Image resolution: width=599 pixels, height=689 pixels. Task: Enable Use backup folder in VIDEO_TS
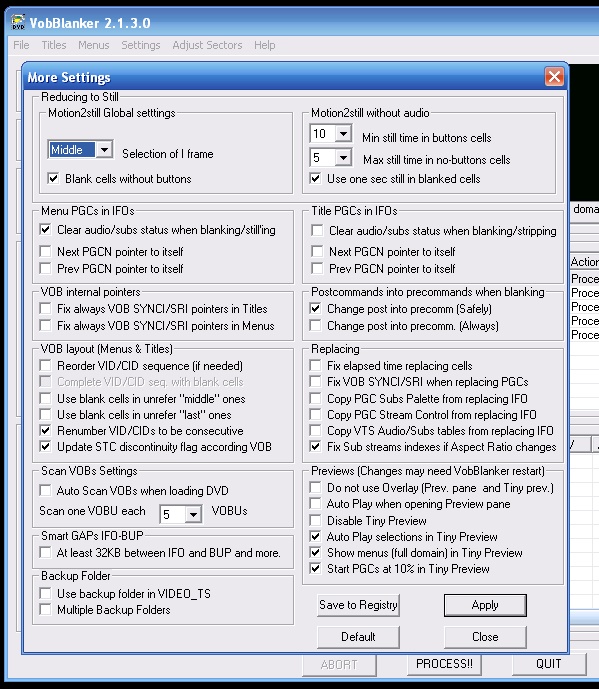[45, 594]
